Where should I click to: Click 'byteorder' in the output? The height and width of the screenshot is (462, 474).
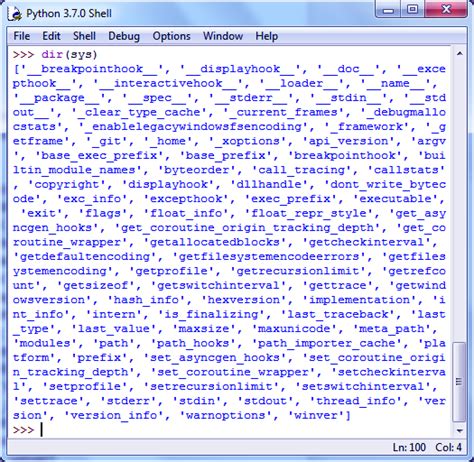pyautogui.click(x=197, y=170)
